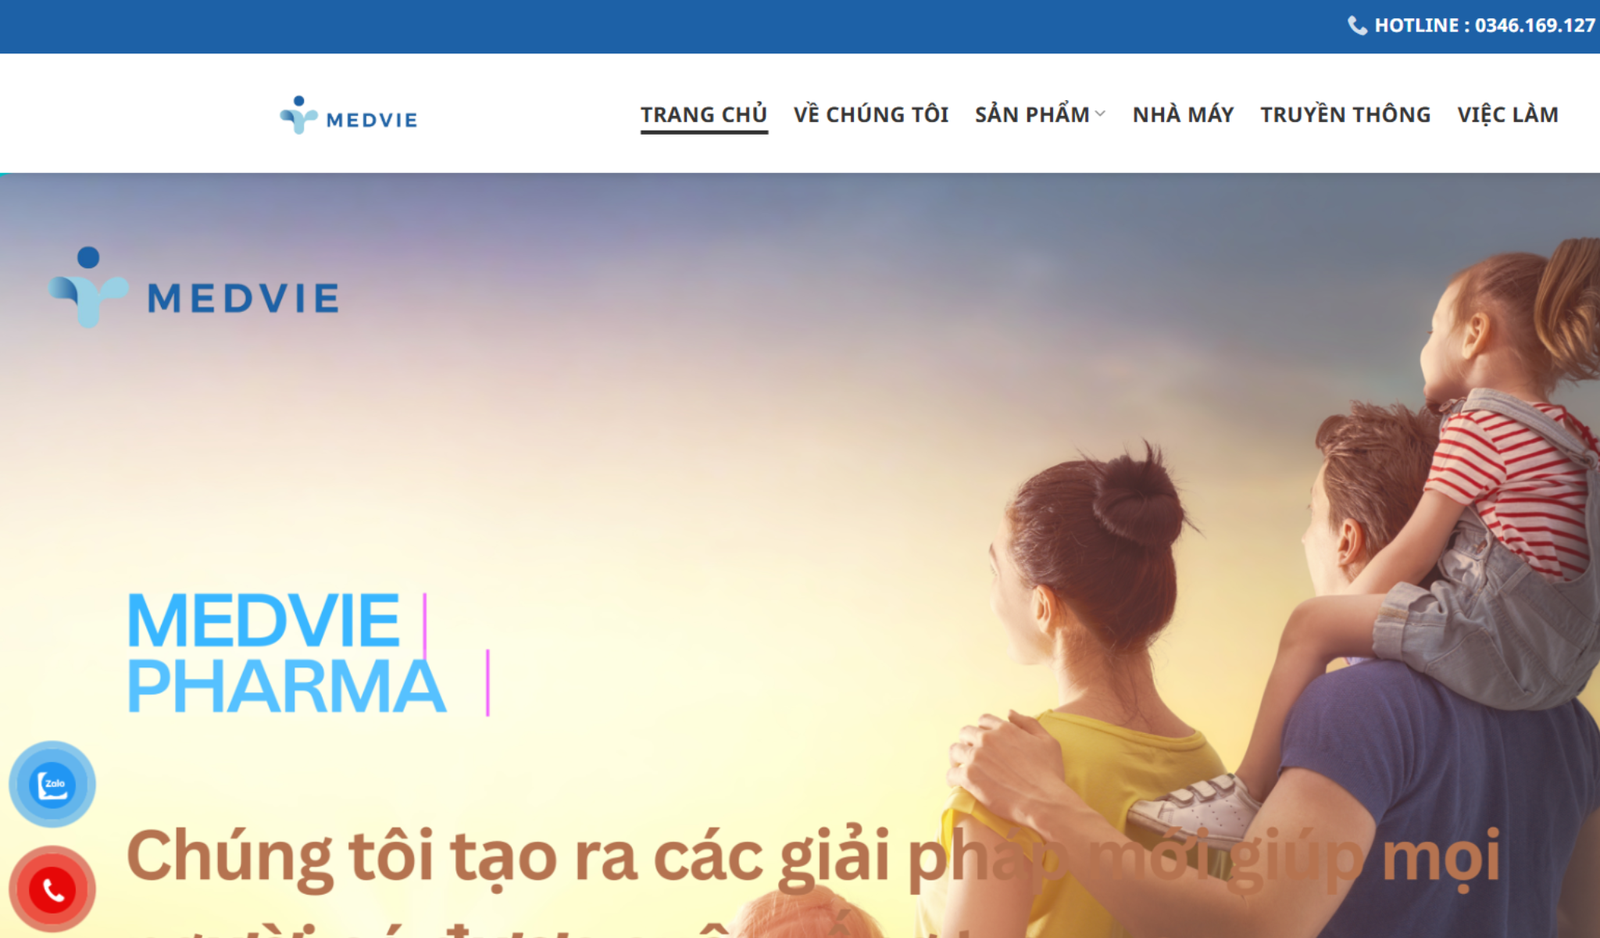Click the Medvie cross symbol in header logo
The width and height of the screenshot is (1600, 938).
click(298, 115)
